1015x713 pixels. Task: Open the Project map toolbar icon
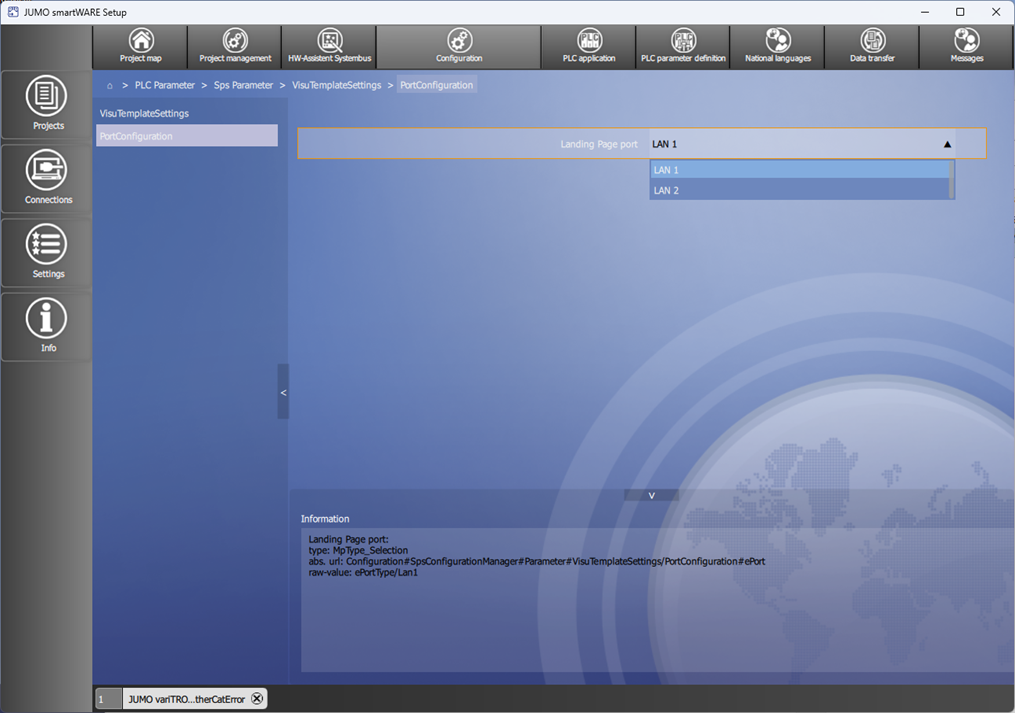(140, 46)
